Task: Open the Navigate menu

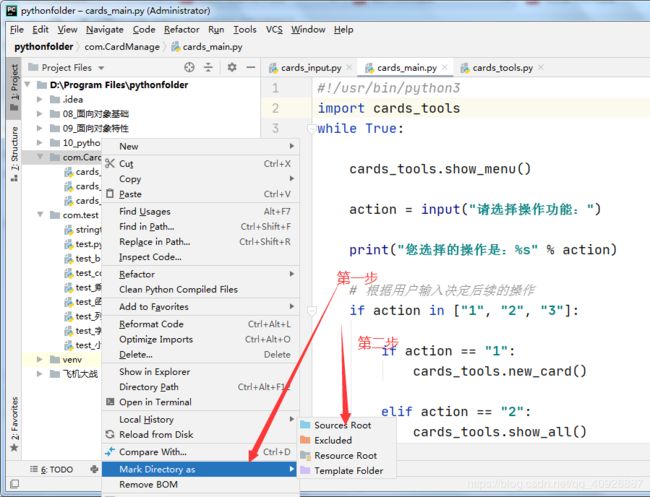Action: [x=105, y=29]
